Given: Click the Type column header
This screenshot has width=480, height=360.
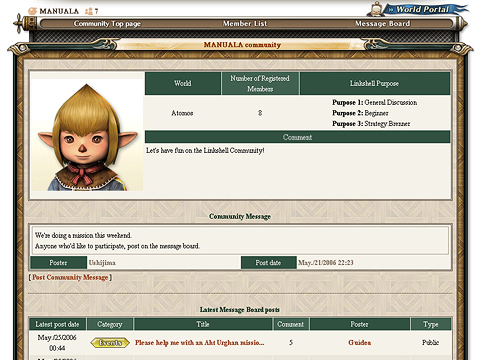Looking at the screenshot, I should pos(431,324).
